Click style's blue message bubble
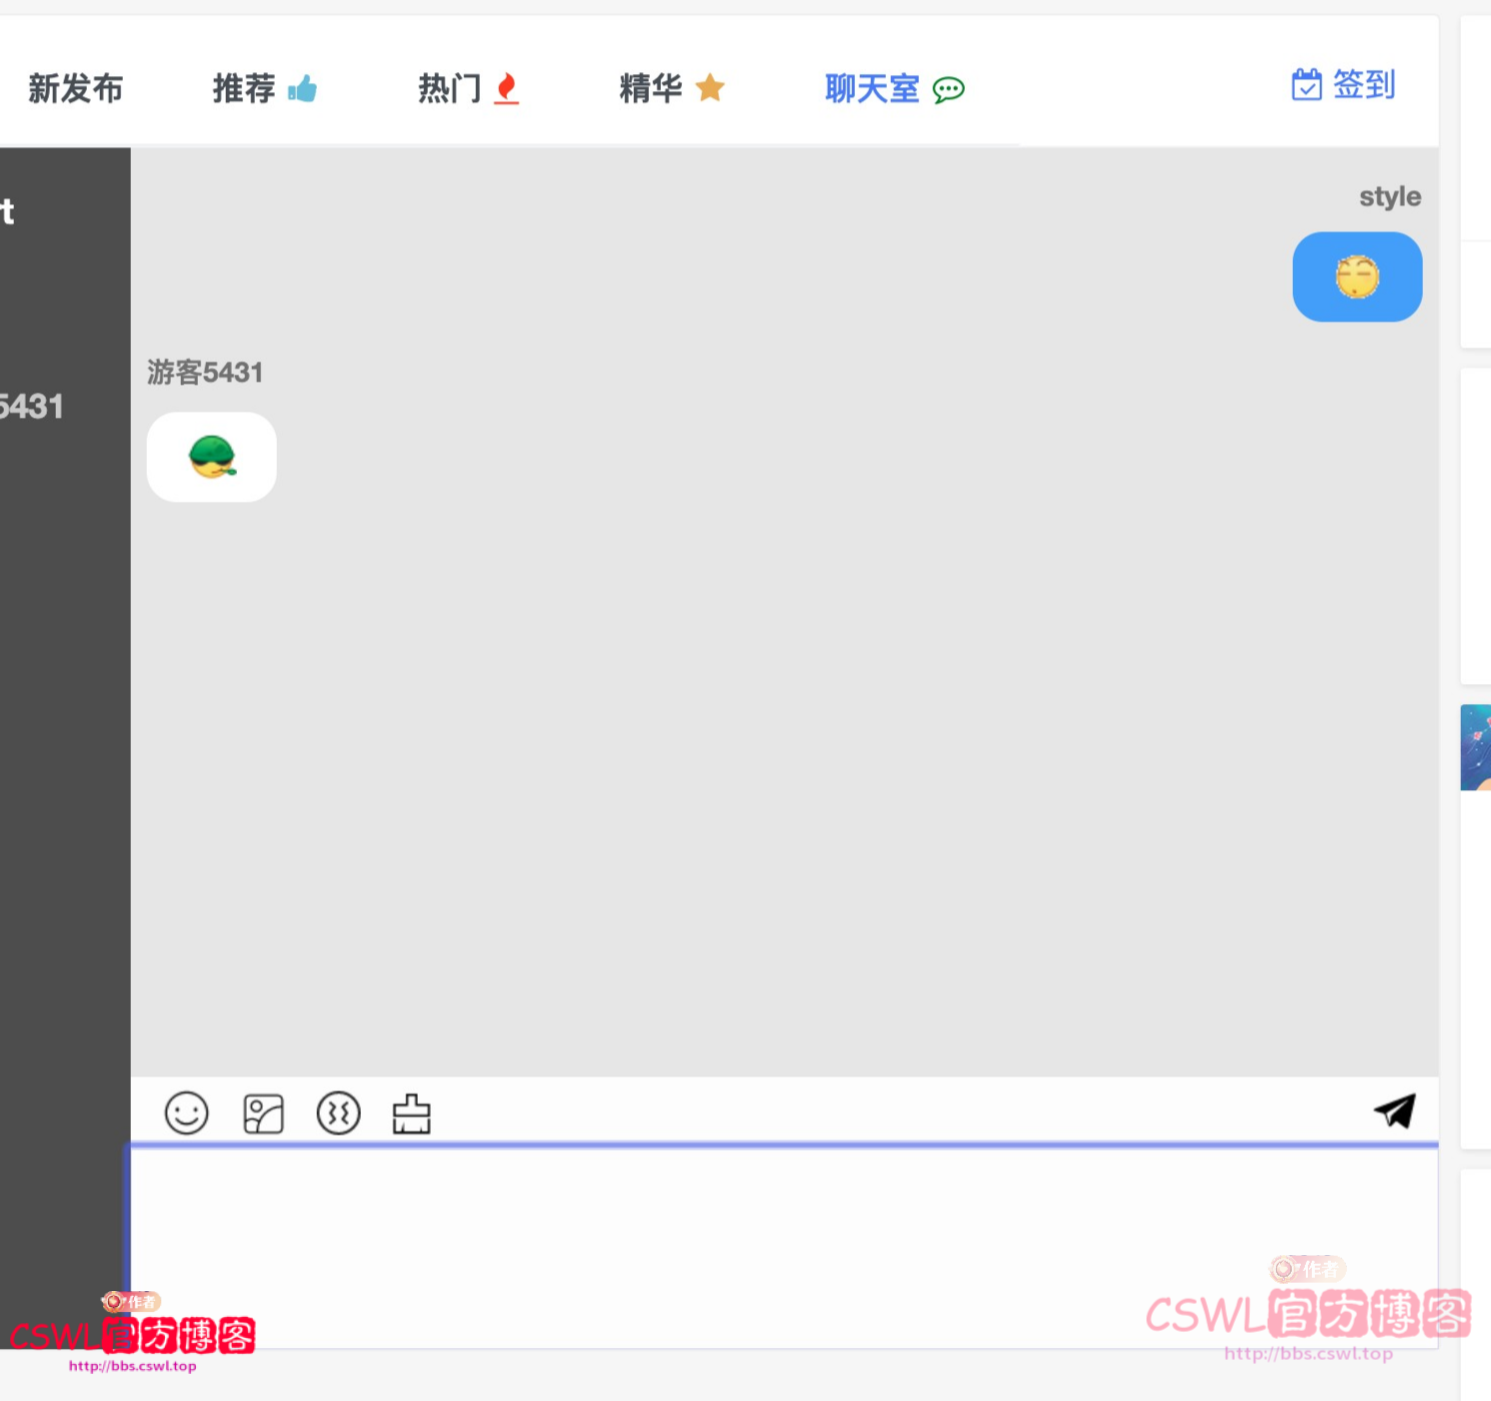 [1357, 277]
